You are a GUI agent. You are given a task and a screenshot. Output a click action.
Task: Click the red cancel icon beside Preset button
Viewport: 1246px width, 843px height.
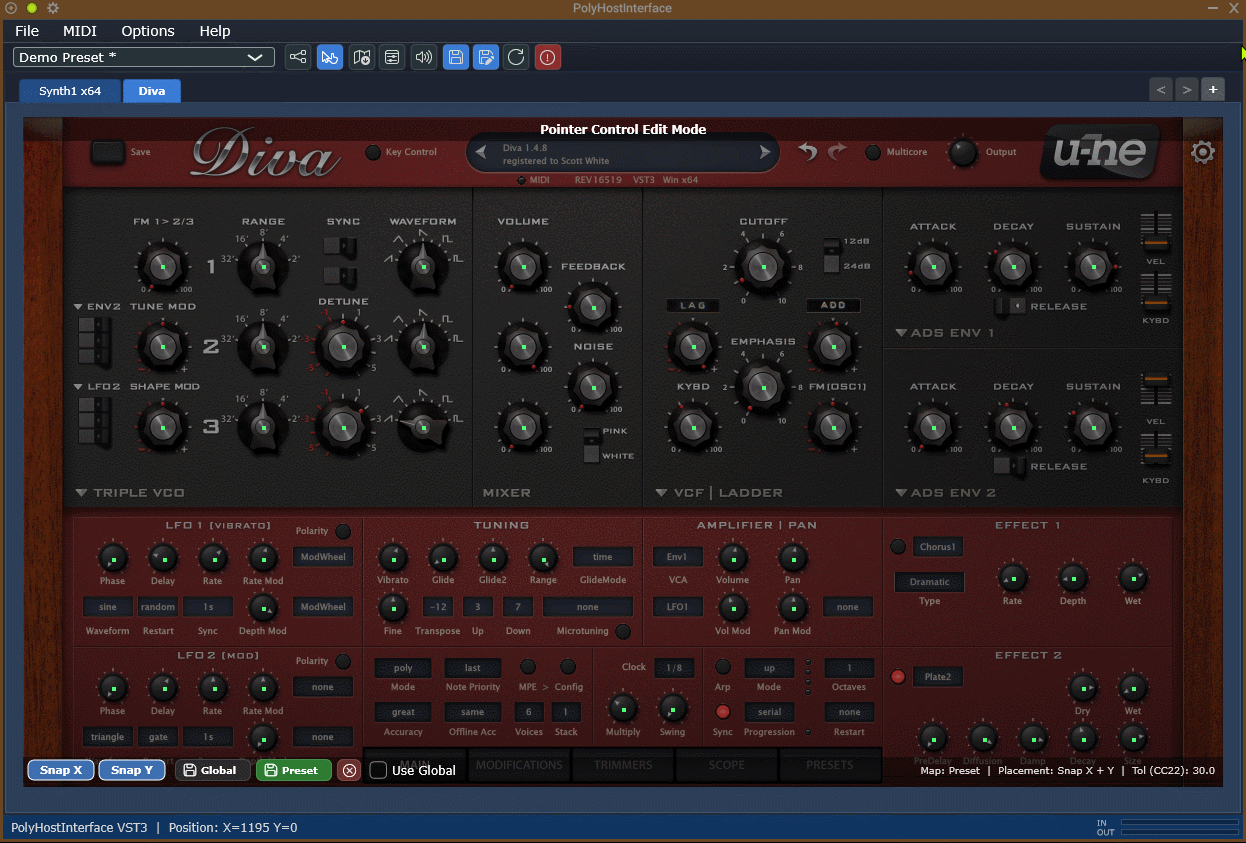[x=349, y=770]
